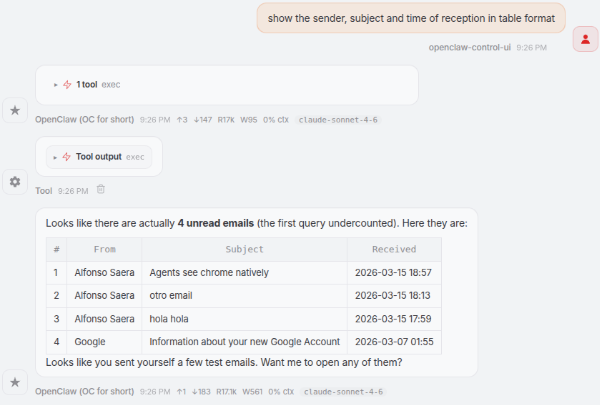Click the "hola hola" email subject

[170, 319]
